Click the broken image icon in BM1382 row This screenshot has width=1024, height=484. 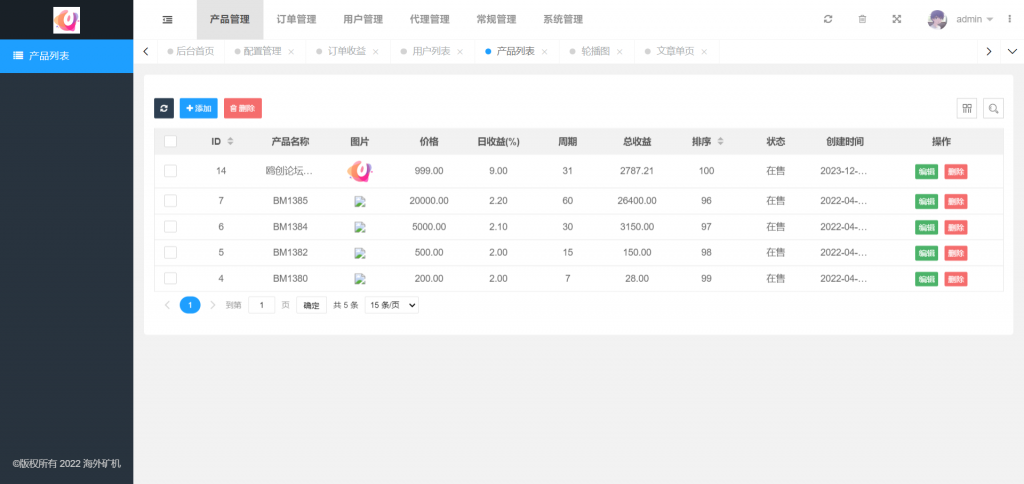360,253
